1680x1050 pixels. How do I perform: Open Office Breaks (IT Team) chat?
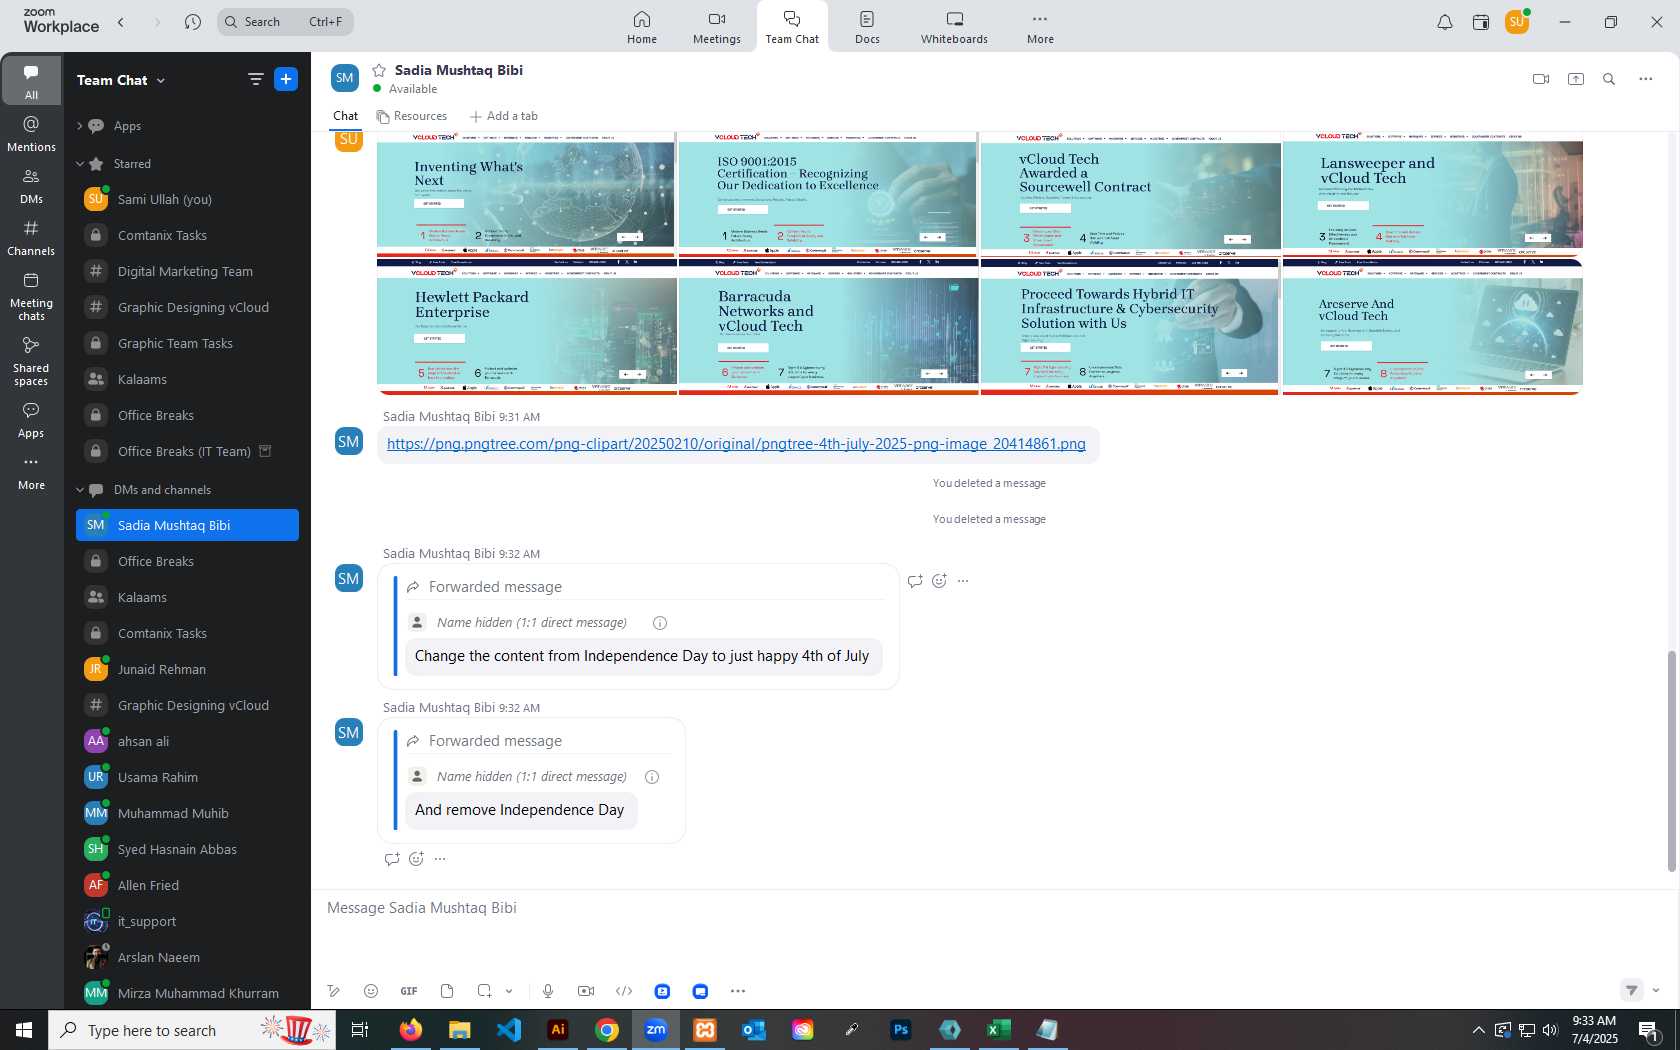coord(187,451)
